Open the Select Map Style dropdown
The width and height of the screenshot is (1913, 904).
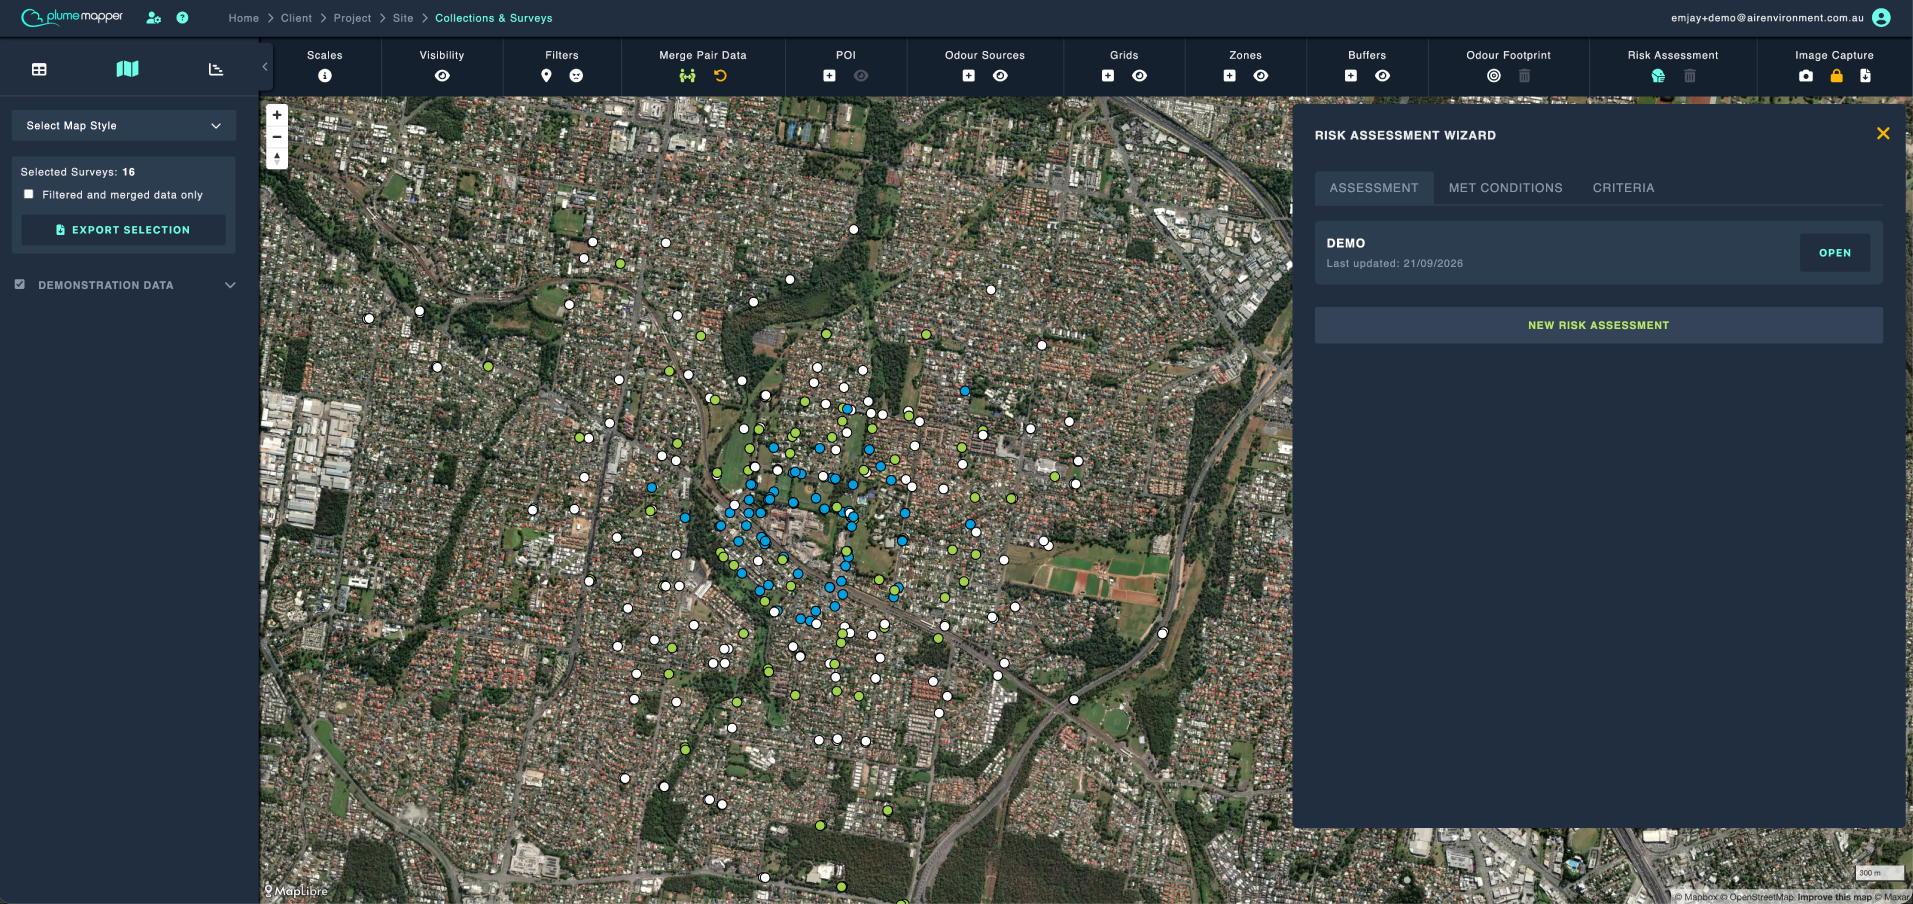pyautogui.click(x=124, y=126)
